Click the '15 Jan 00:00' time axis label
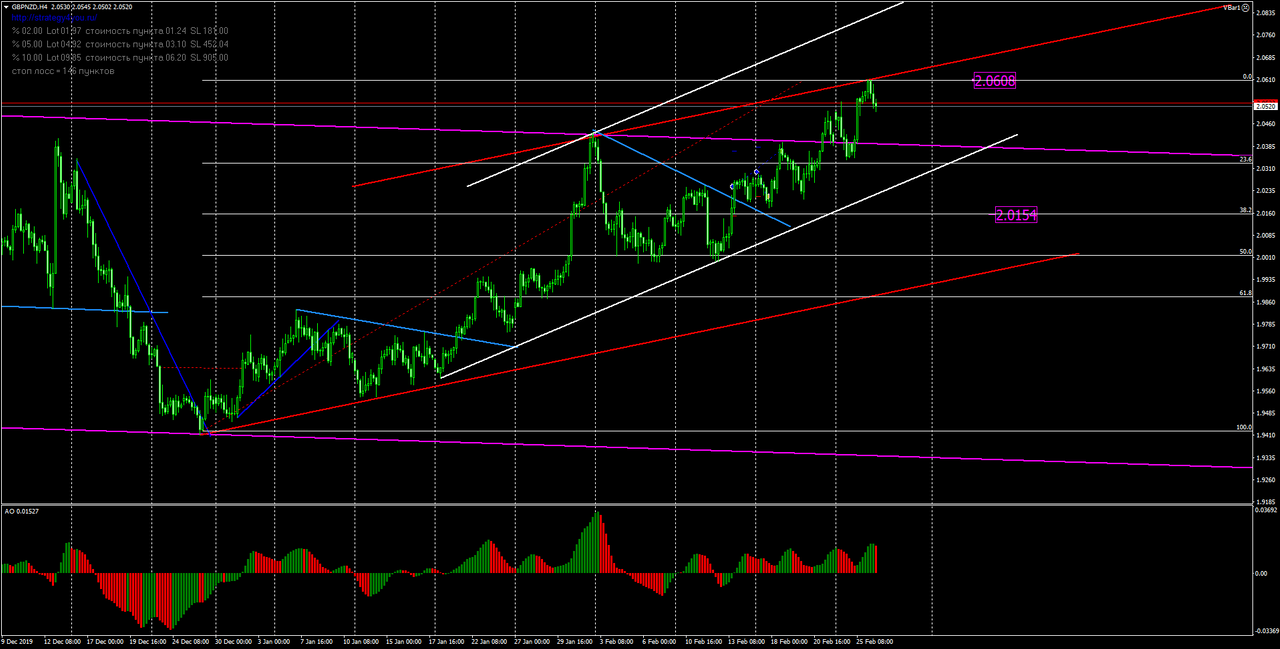The image size is (1280, 649). coord(406,641)
